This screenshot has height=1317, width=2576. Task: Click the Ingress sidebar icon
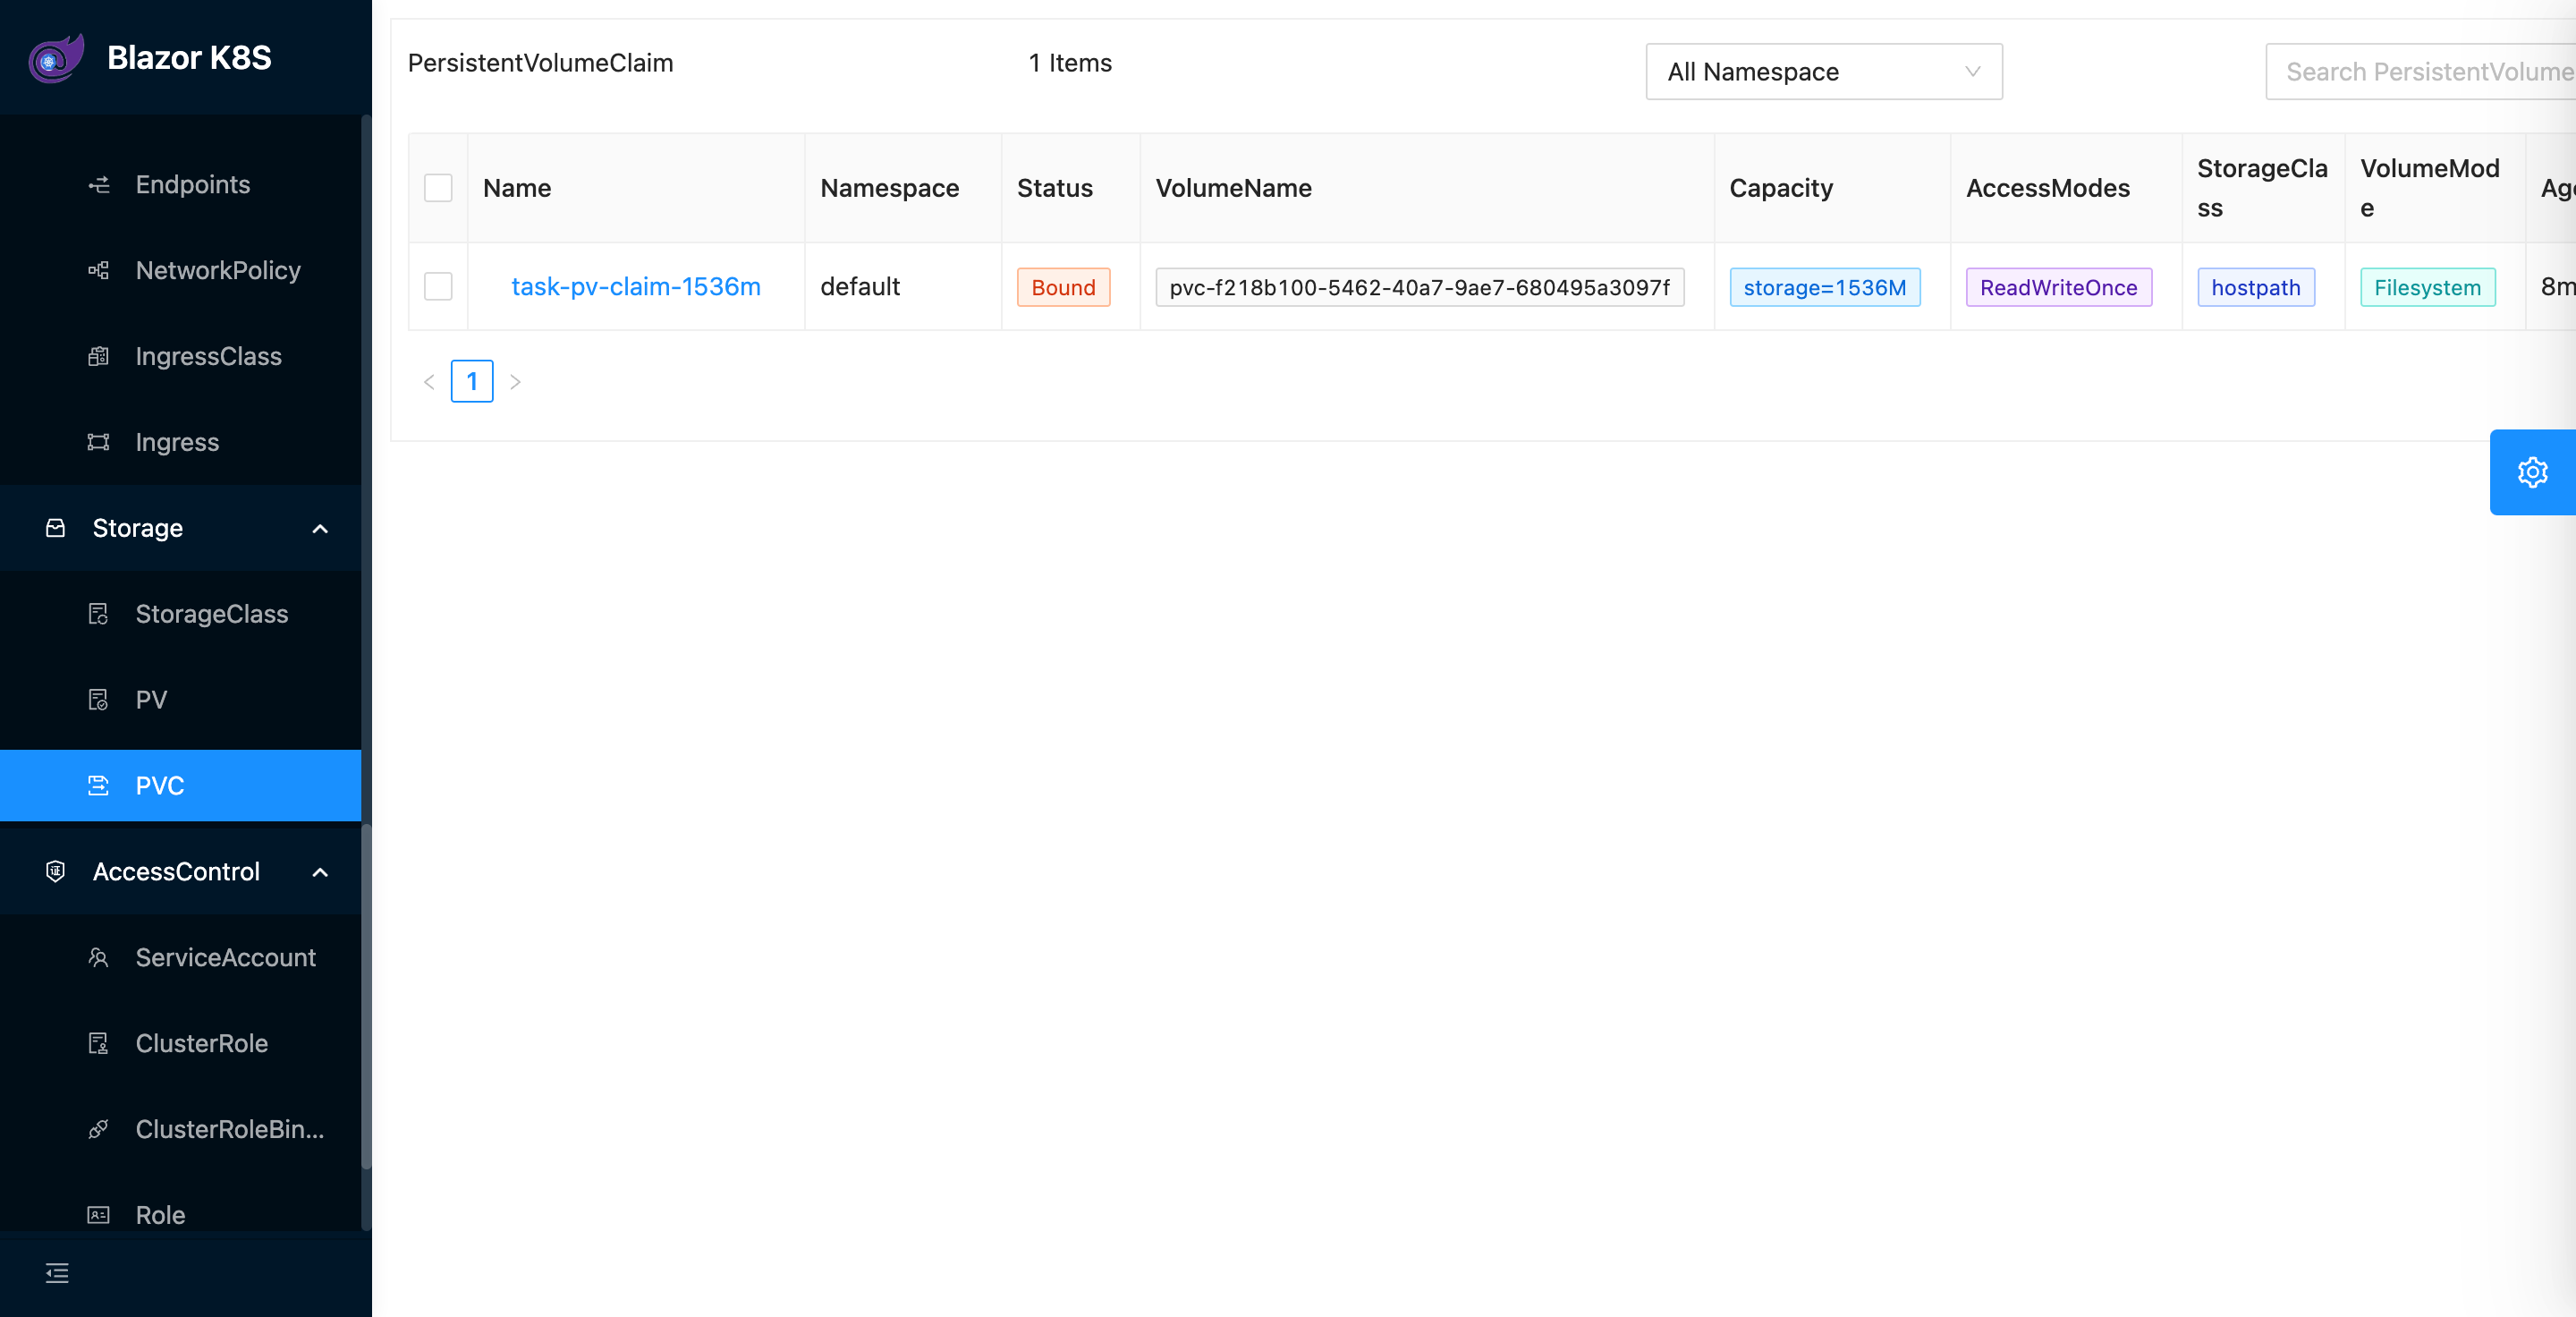[98, 443]
